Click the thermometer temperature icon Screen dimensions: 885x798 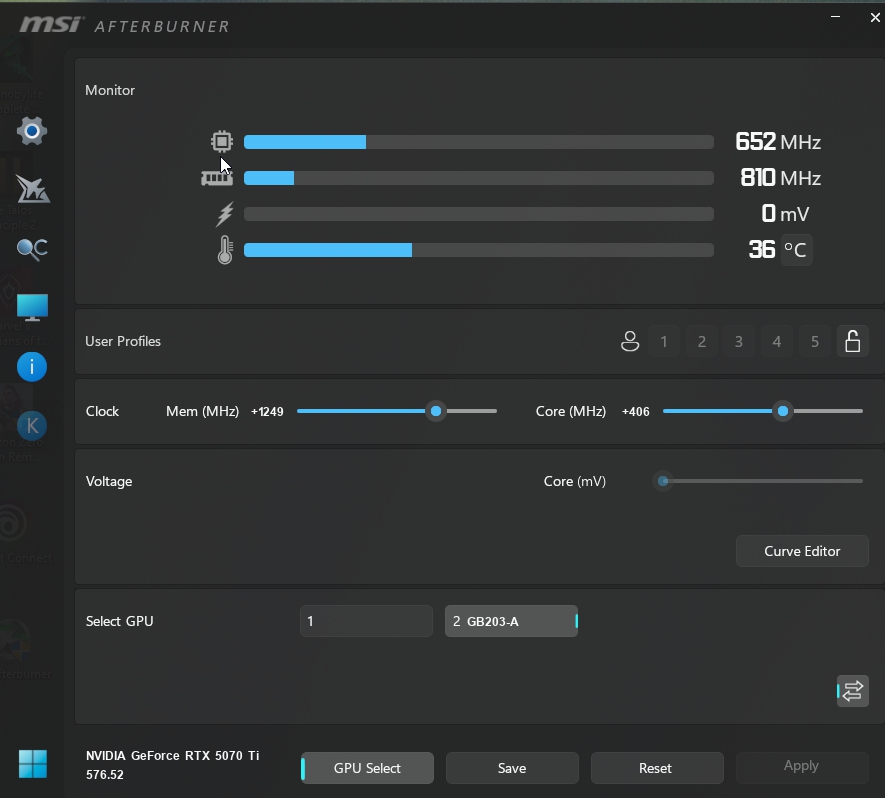[x=225, y=250]
